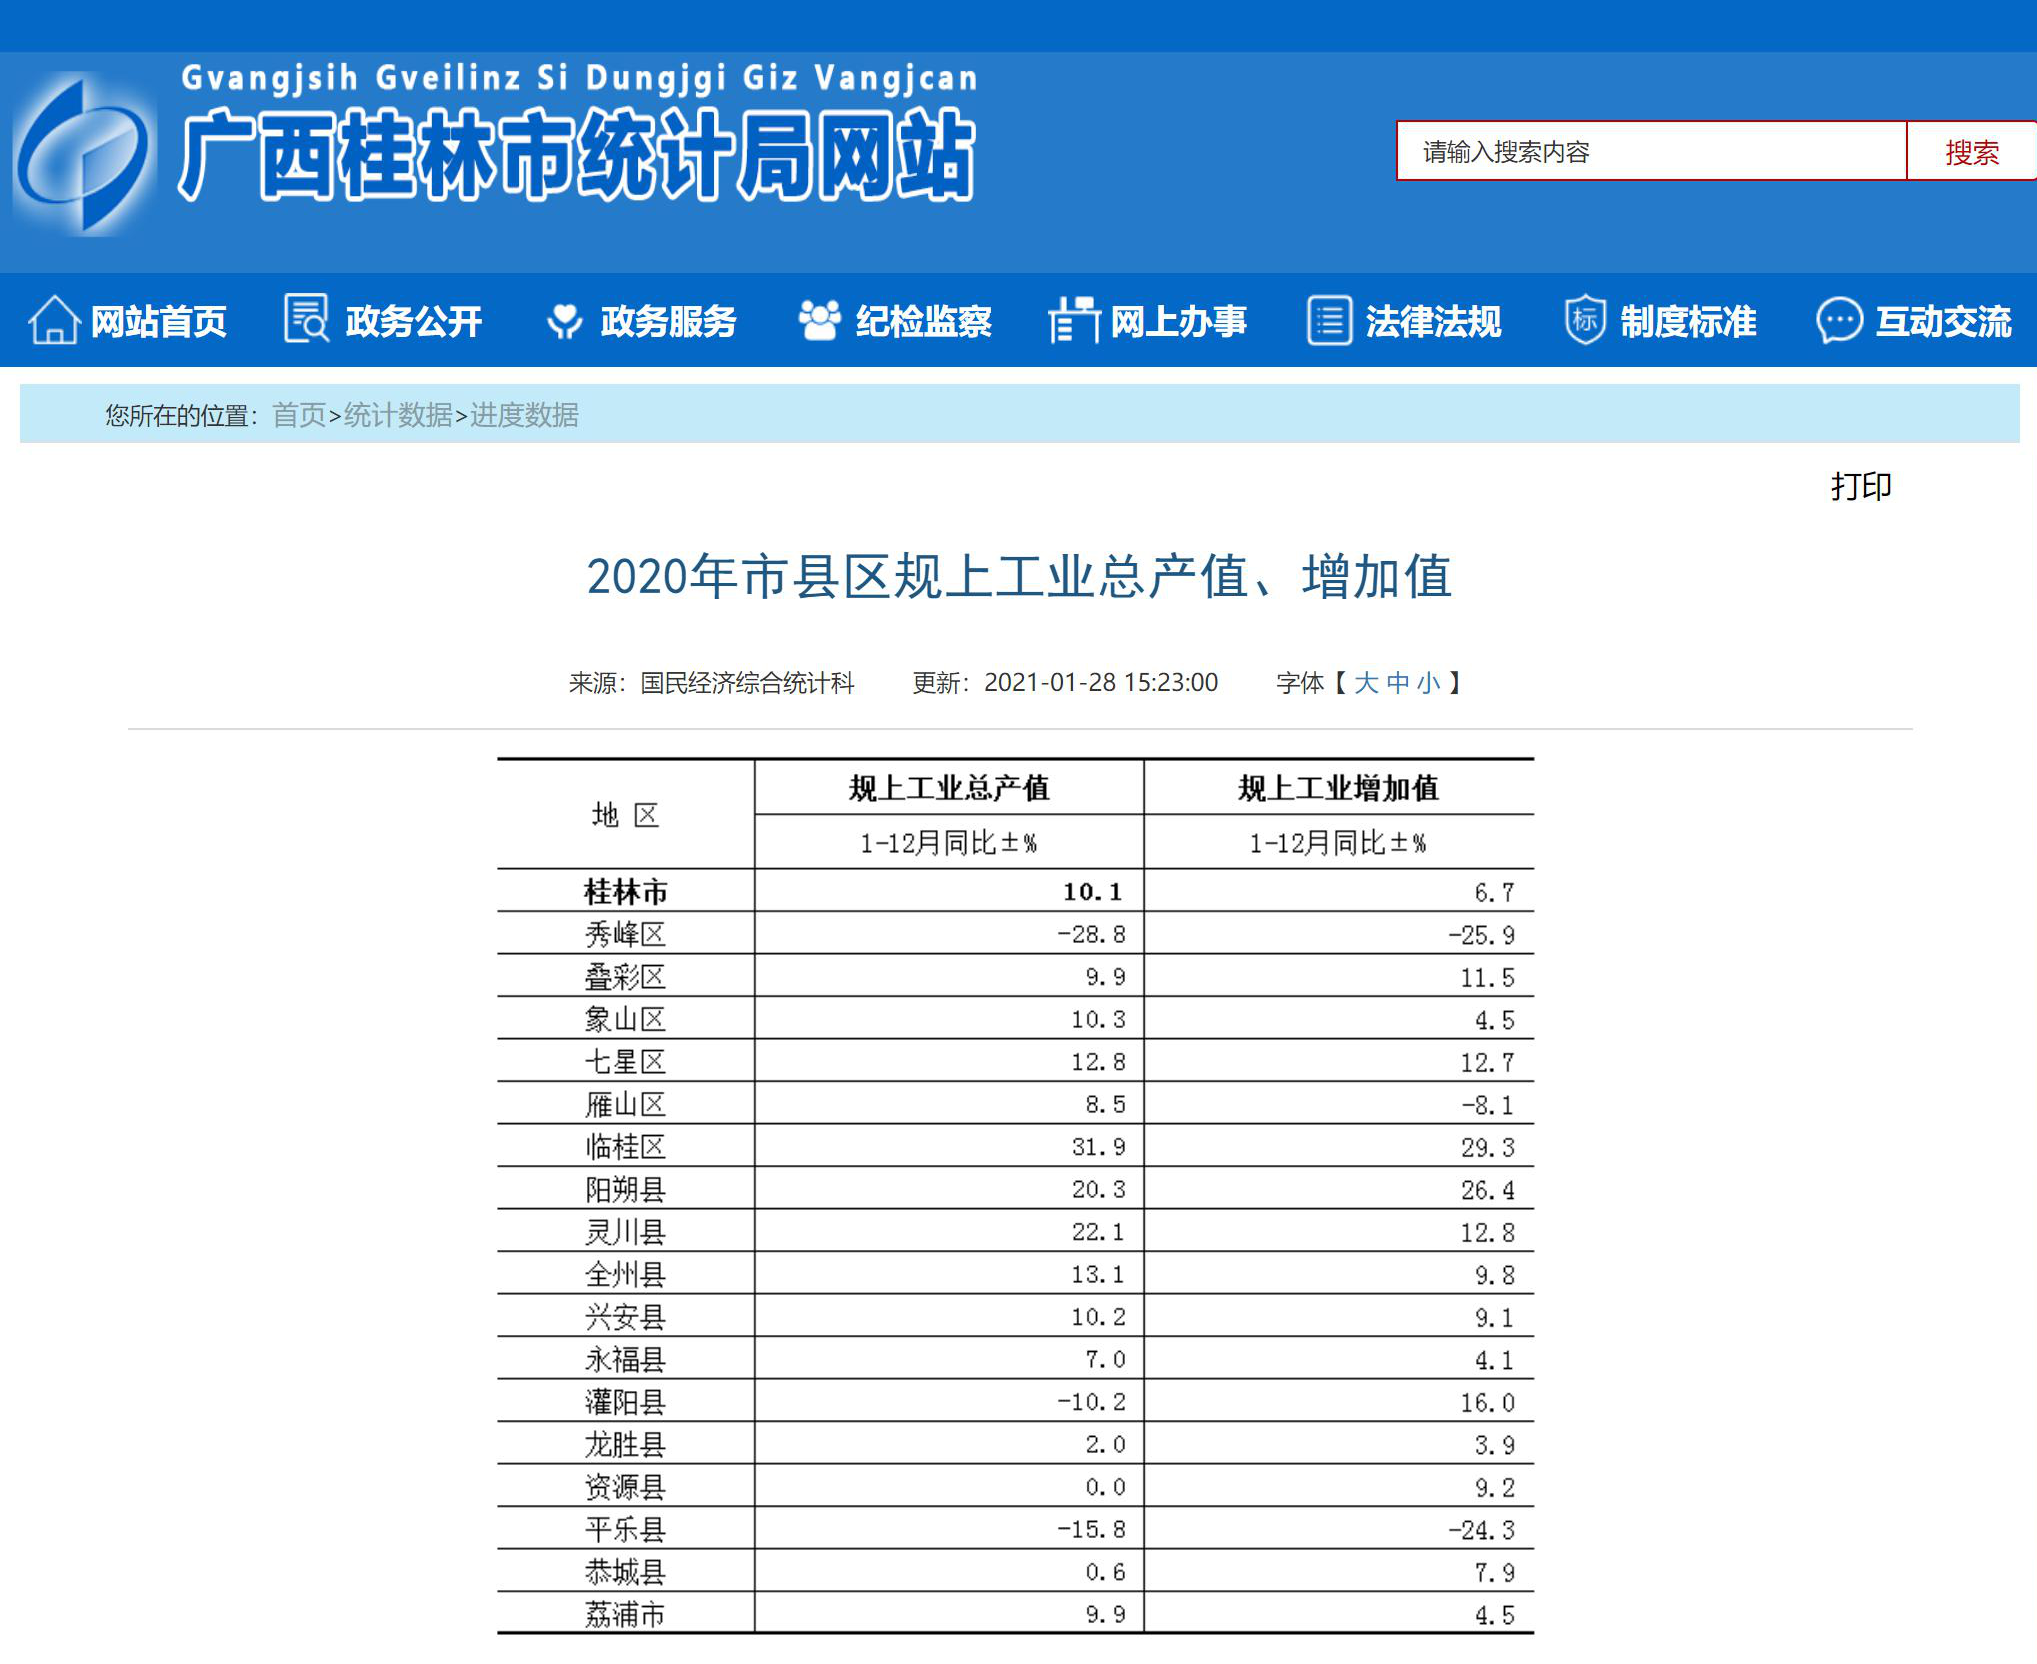Image resolution: width=2037 pixels, height=1664 pixels.
Task: Focus the 请输入搜索内容 search field
Action: [1650, 152]
